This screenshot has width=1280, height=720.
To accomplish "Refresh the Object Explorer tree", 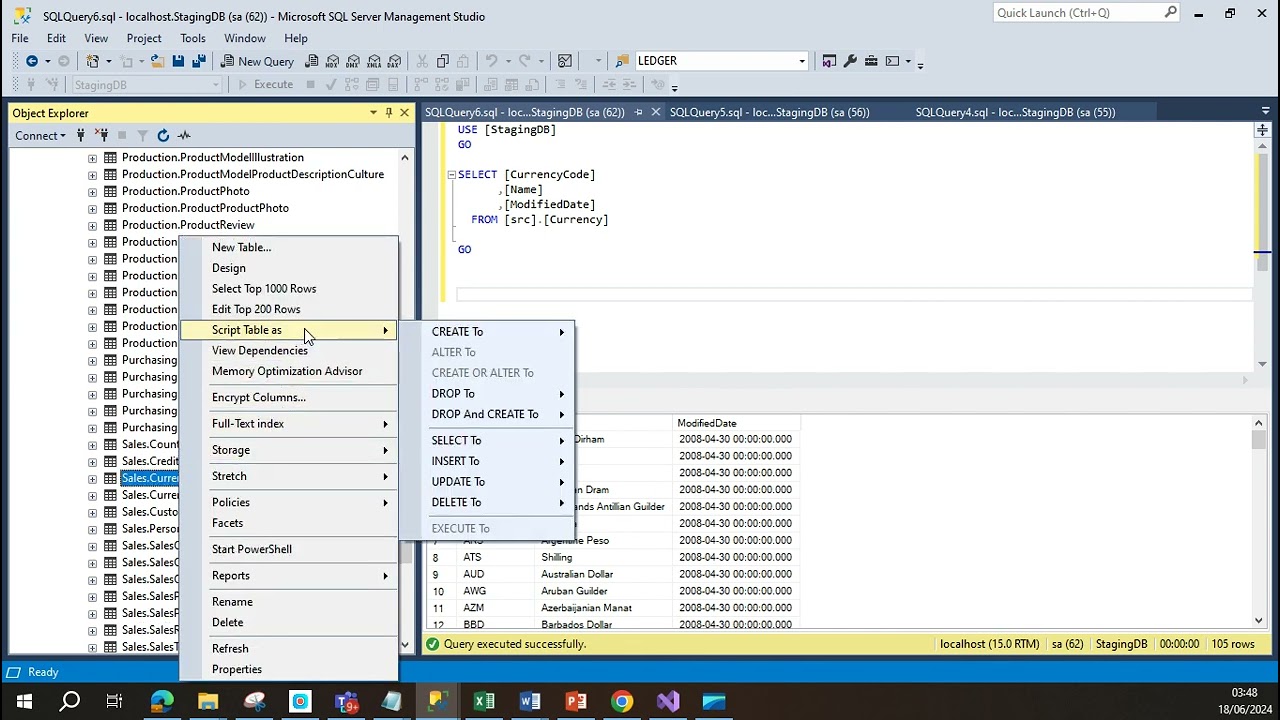I will tap(163, 136).
